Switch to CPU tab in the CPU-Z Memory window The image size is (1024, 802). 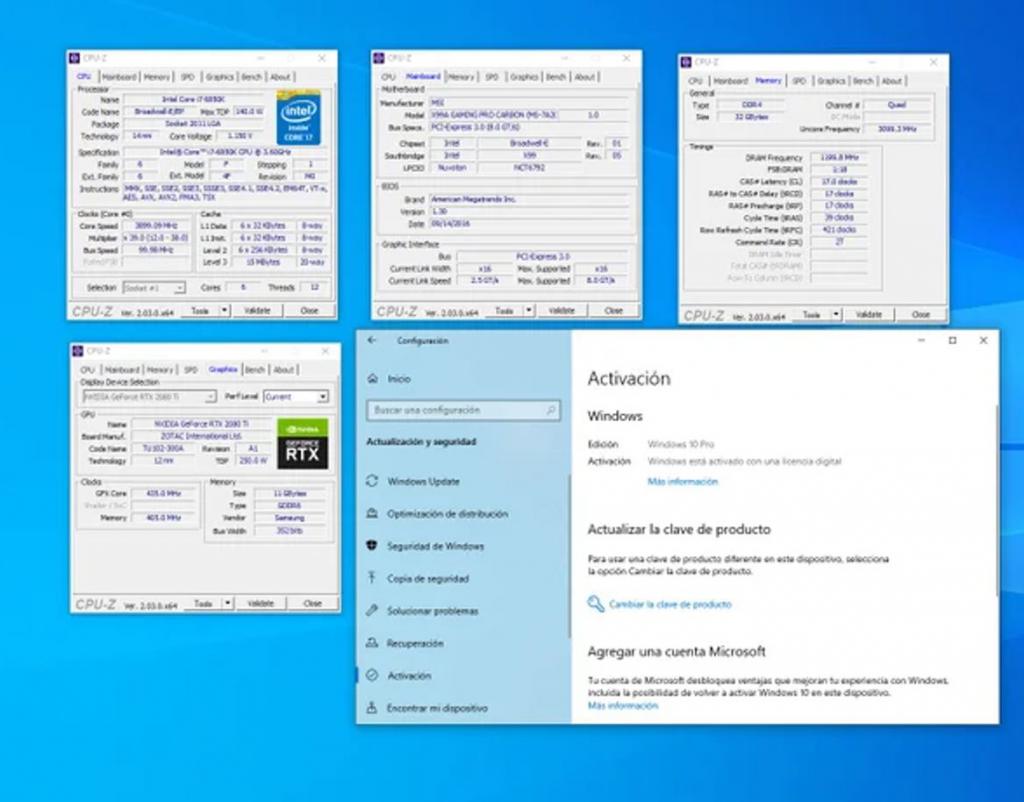[695, 81]
